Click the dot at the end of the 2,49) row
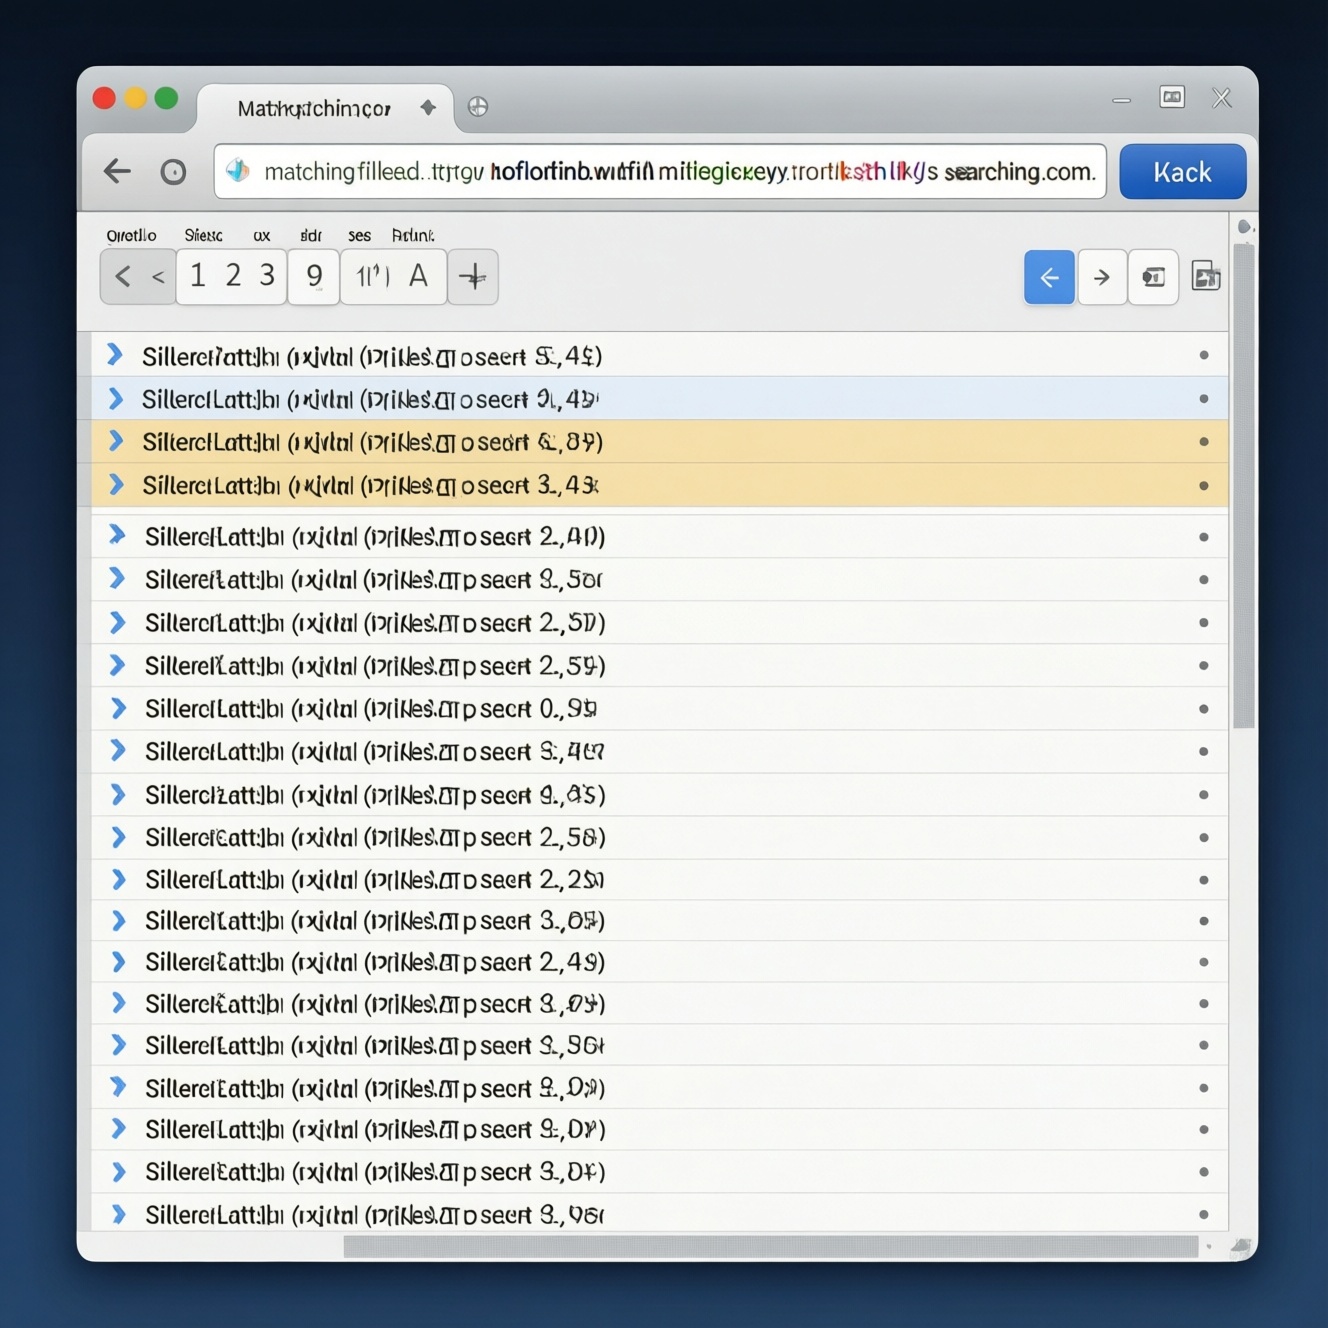The width and height of the screenshot is (1328, 1328). [x=1204, y=962]
